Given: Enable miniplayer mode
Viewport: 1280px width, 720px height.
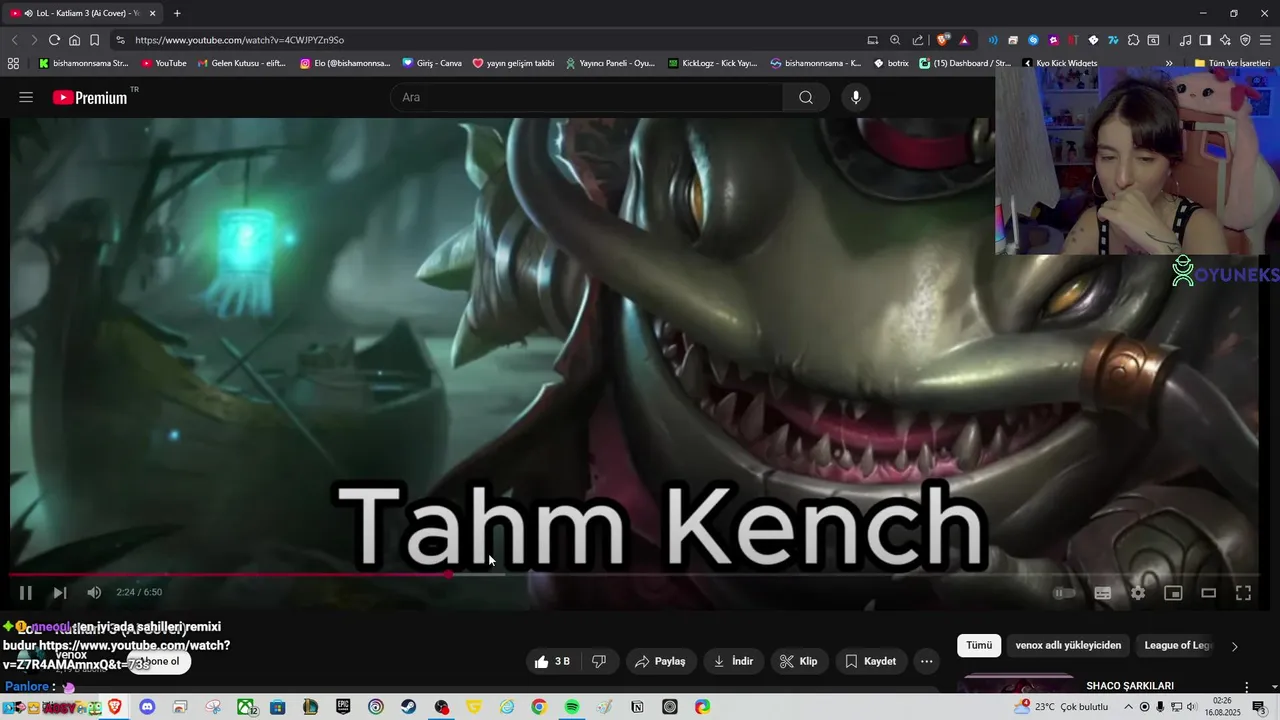Looking at the screenshot, I should pyautogui.click(x=1173, y=593).
